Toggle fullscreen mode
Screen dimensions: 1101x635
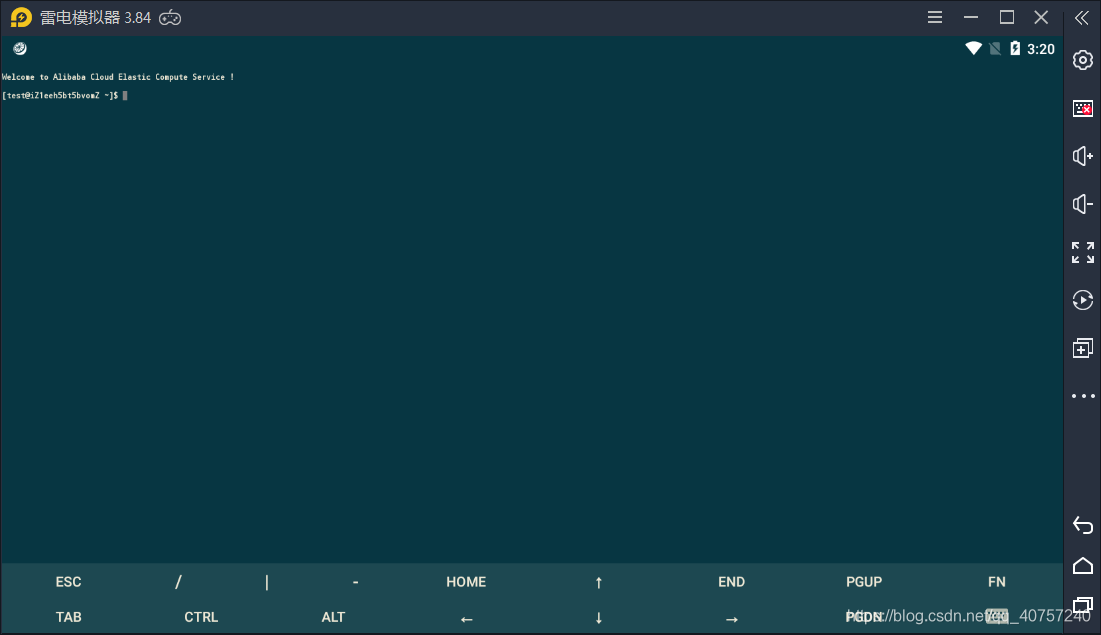1083,252
